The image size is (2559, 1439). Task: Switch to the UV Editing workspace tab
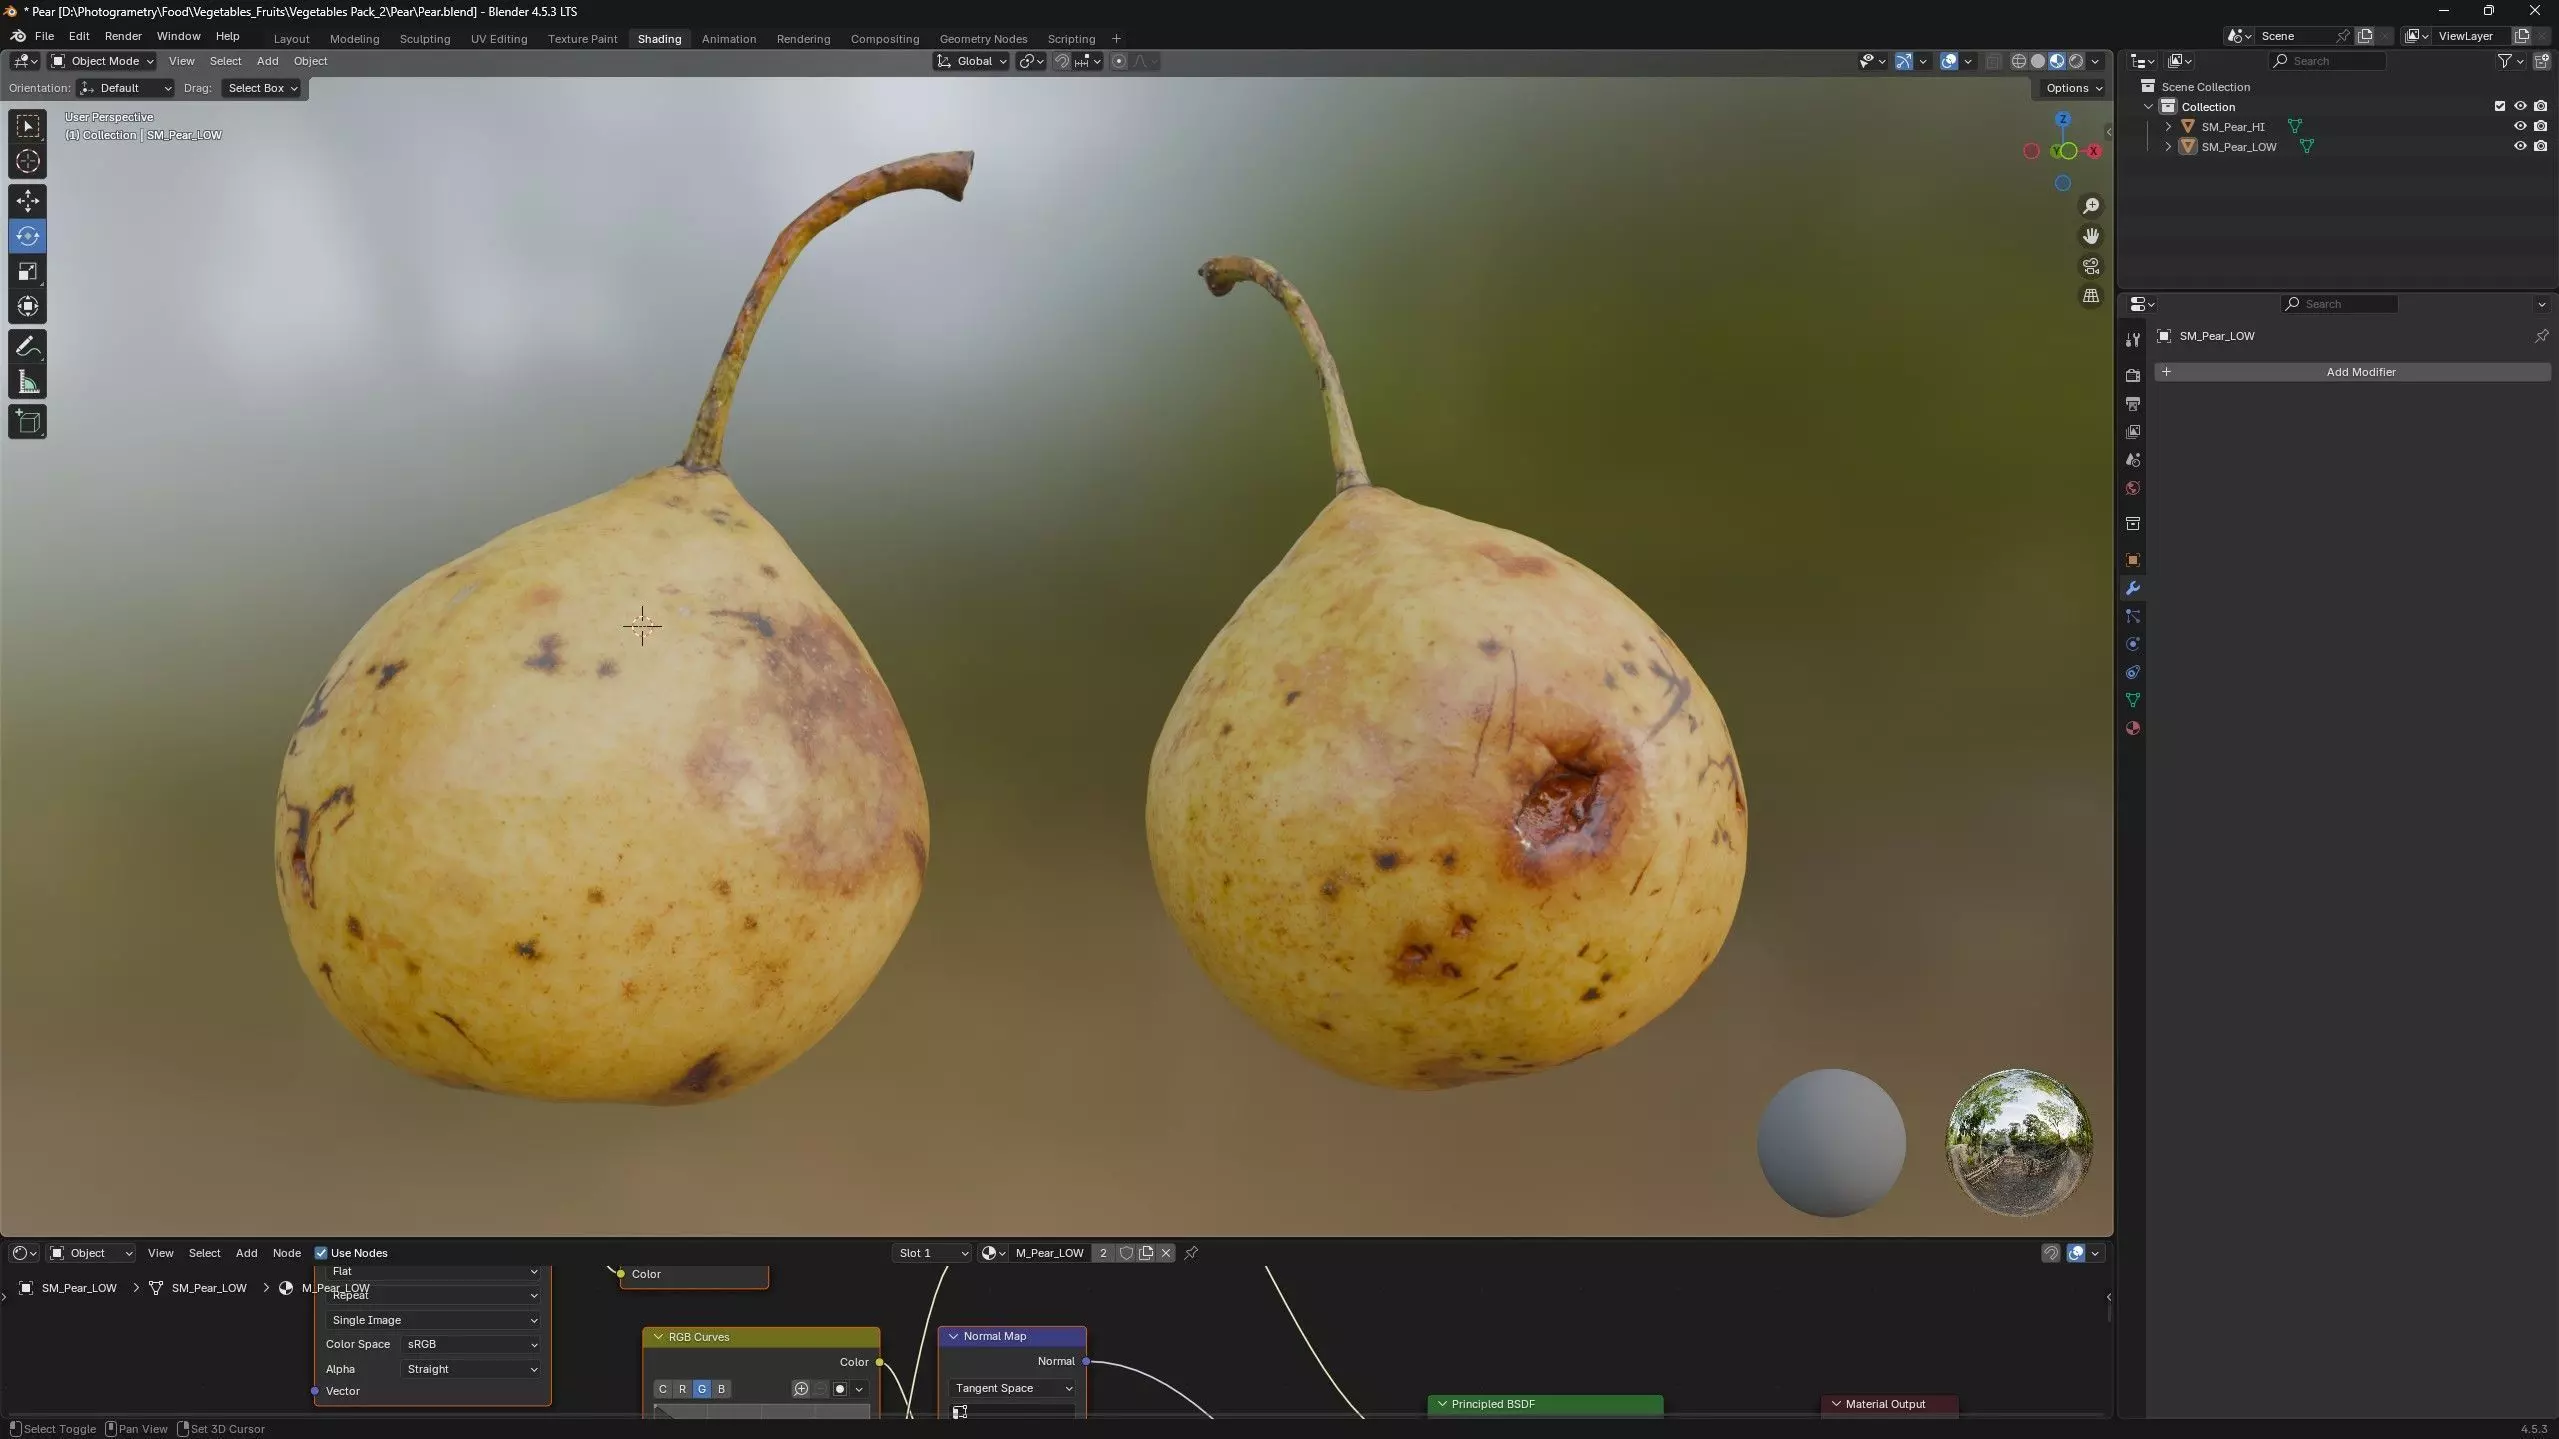coord(498,39)
